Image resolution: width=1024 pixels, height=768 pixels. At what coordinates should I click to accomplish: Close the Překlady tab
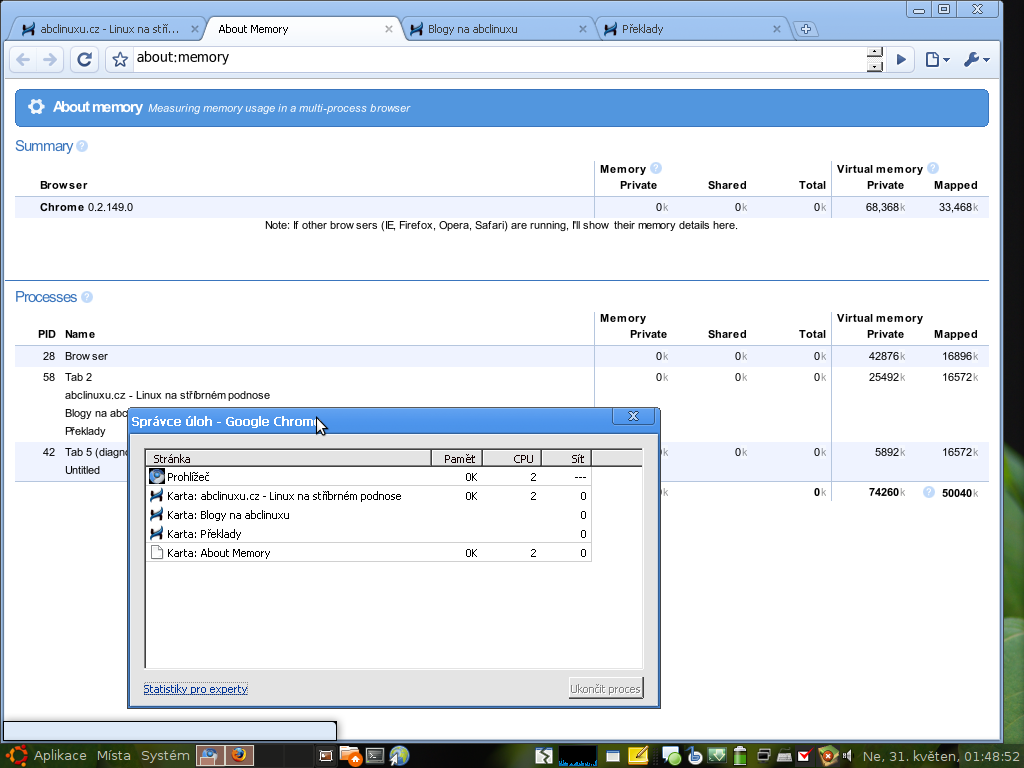tap(777, 29)
